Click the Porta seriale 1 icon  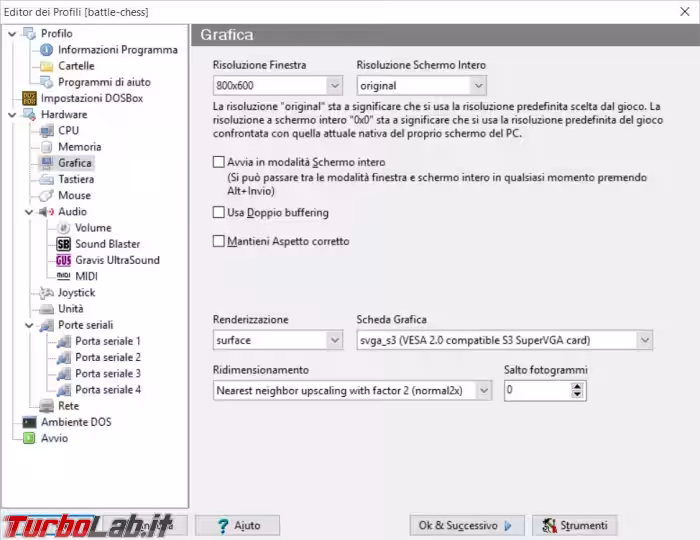63,341
